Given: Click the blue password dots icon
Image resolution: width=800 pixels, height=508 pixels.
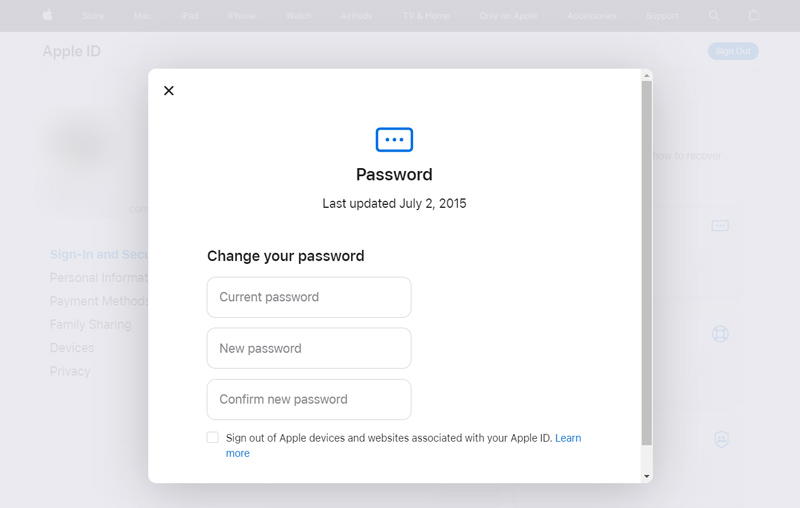Looking at the screenshot, I should (394, 140).
